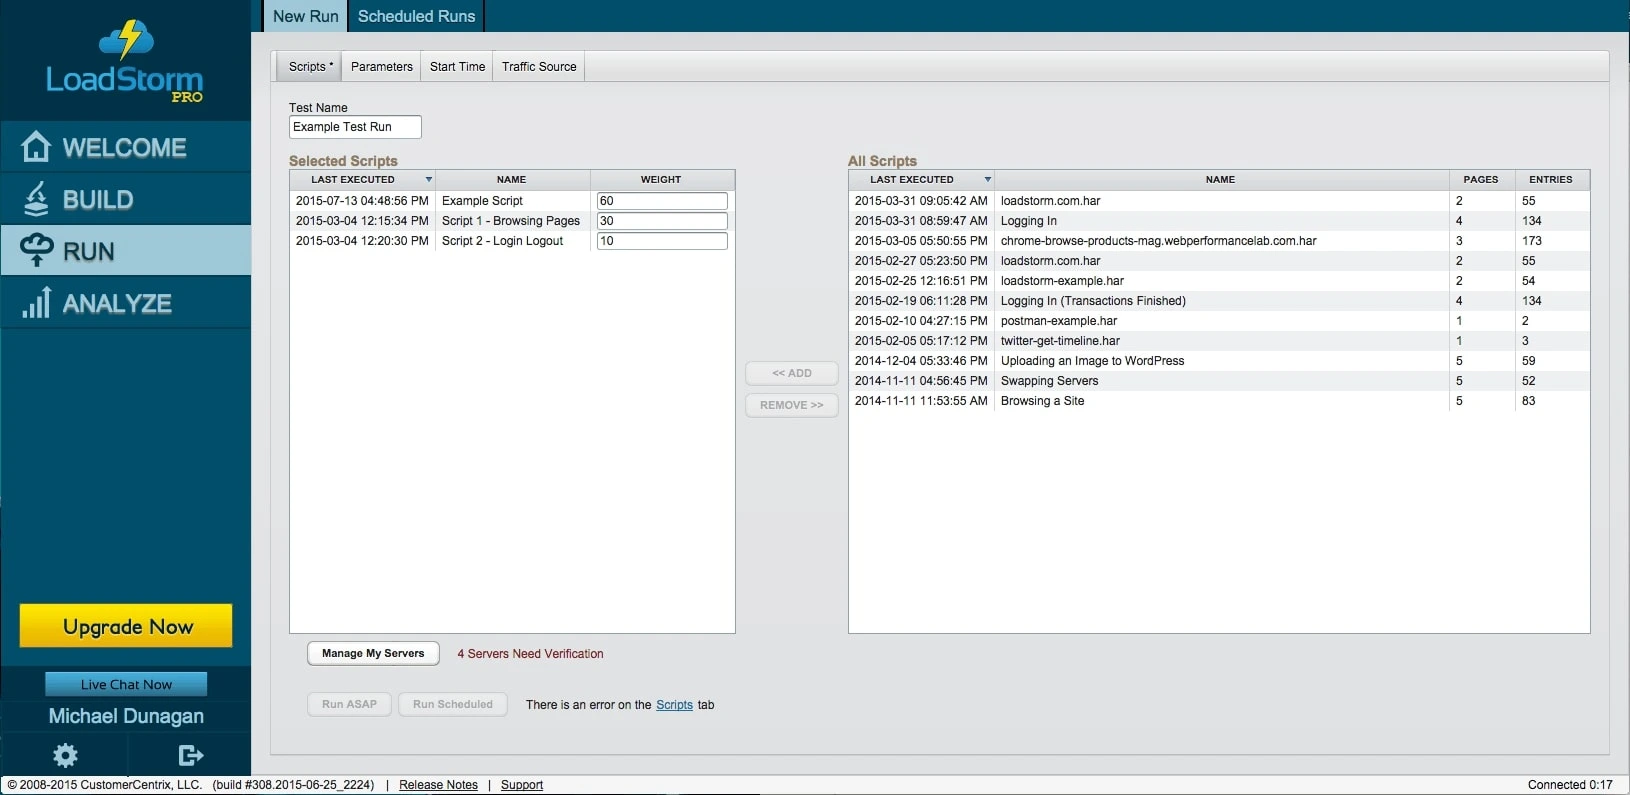Image resolution: width=1630 pixels, height=795 pixels.
Task: Select the Uploading an Image to WordPress script
Action: [x=1092, y=361]
